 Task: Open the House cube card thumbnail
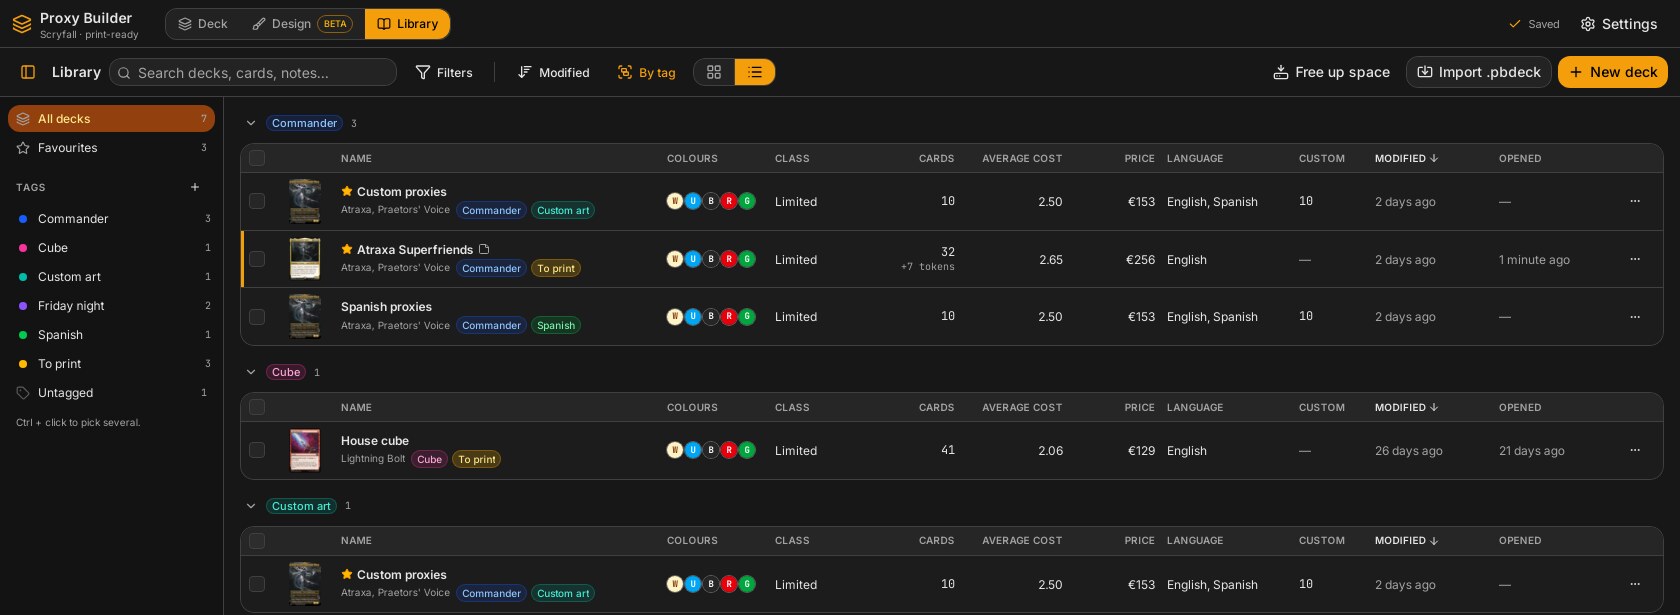pos(305,450)
